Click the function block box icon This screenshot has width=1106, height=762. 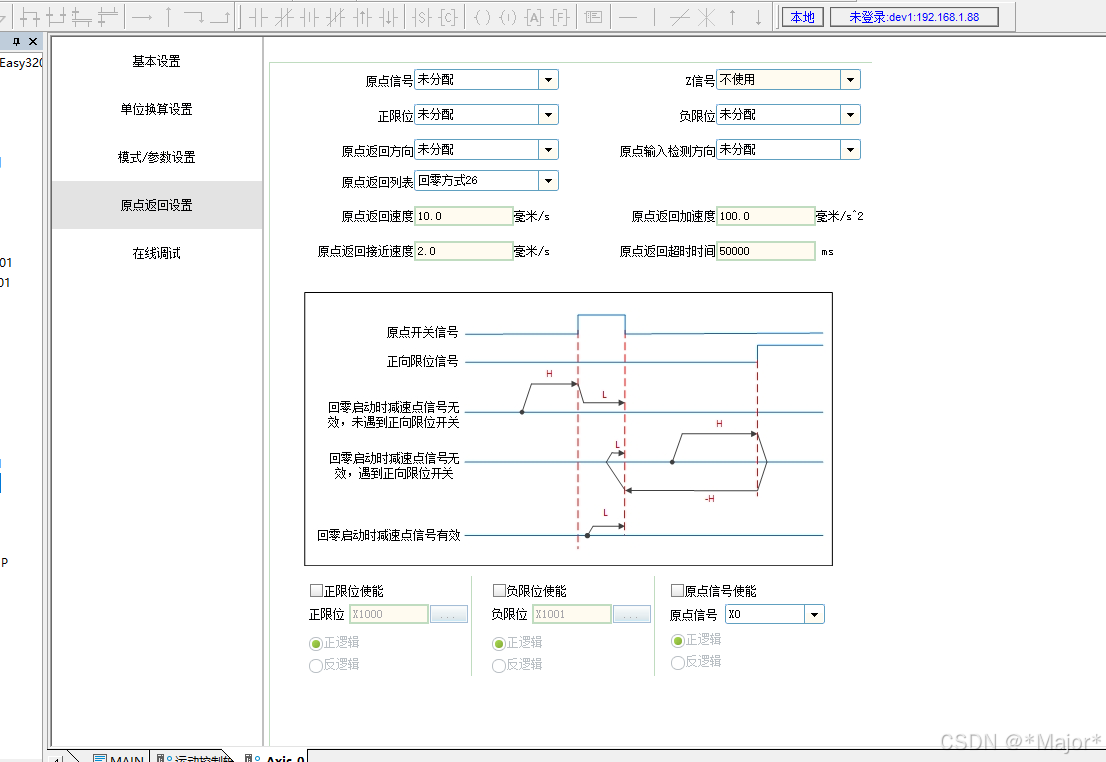click(x=594, y=17)
